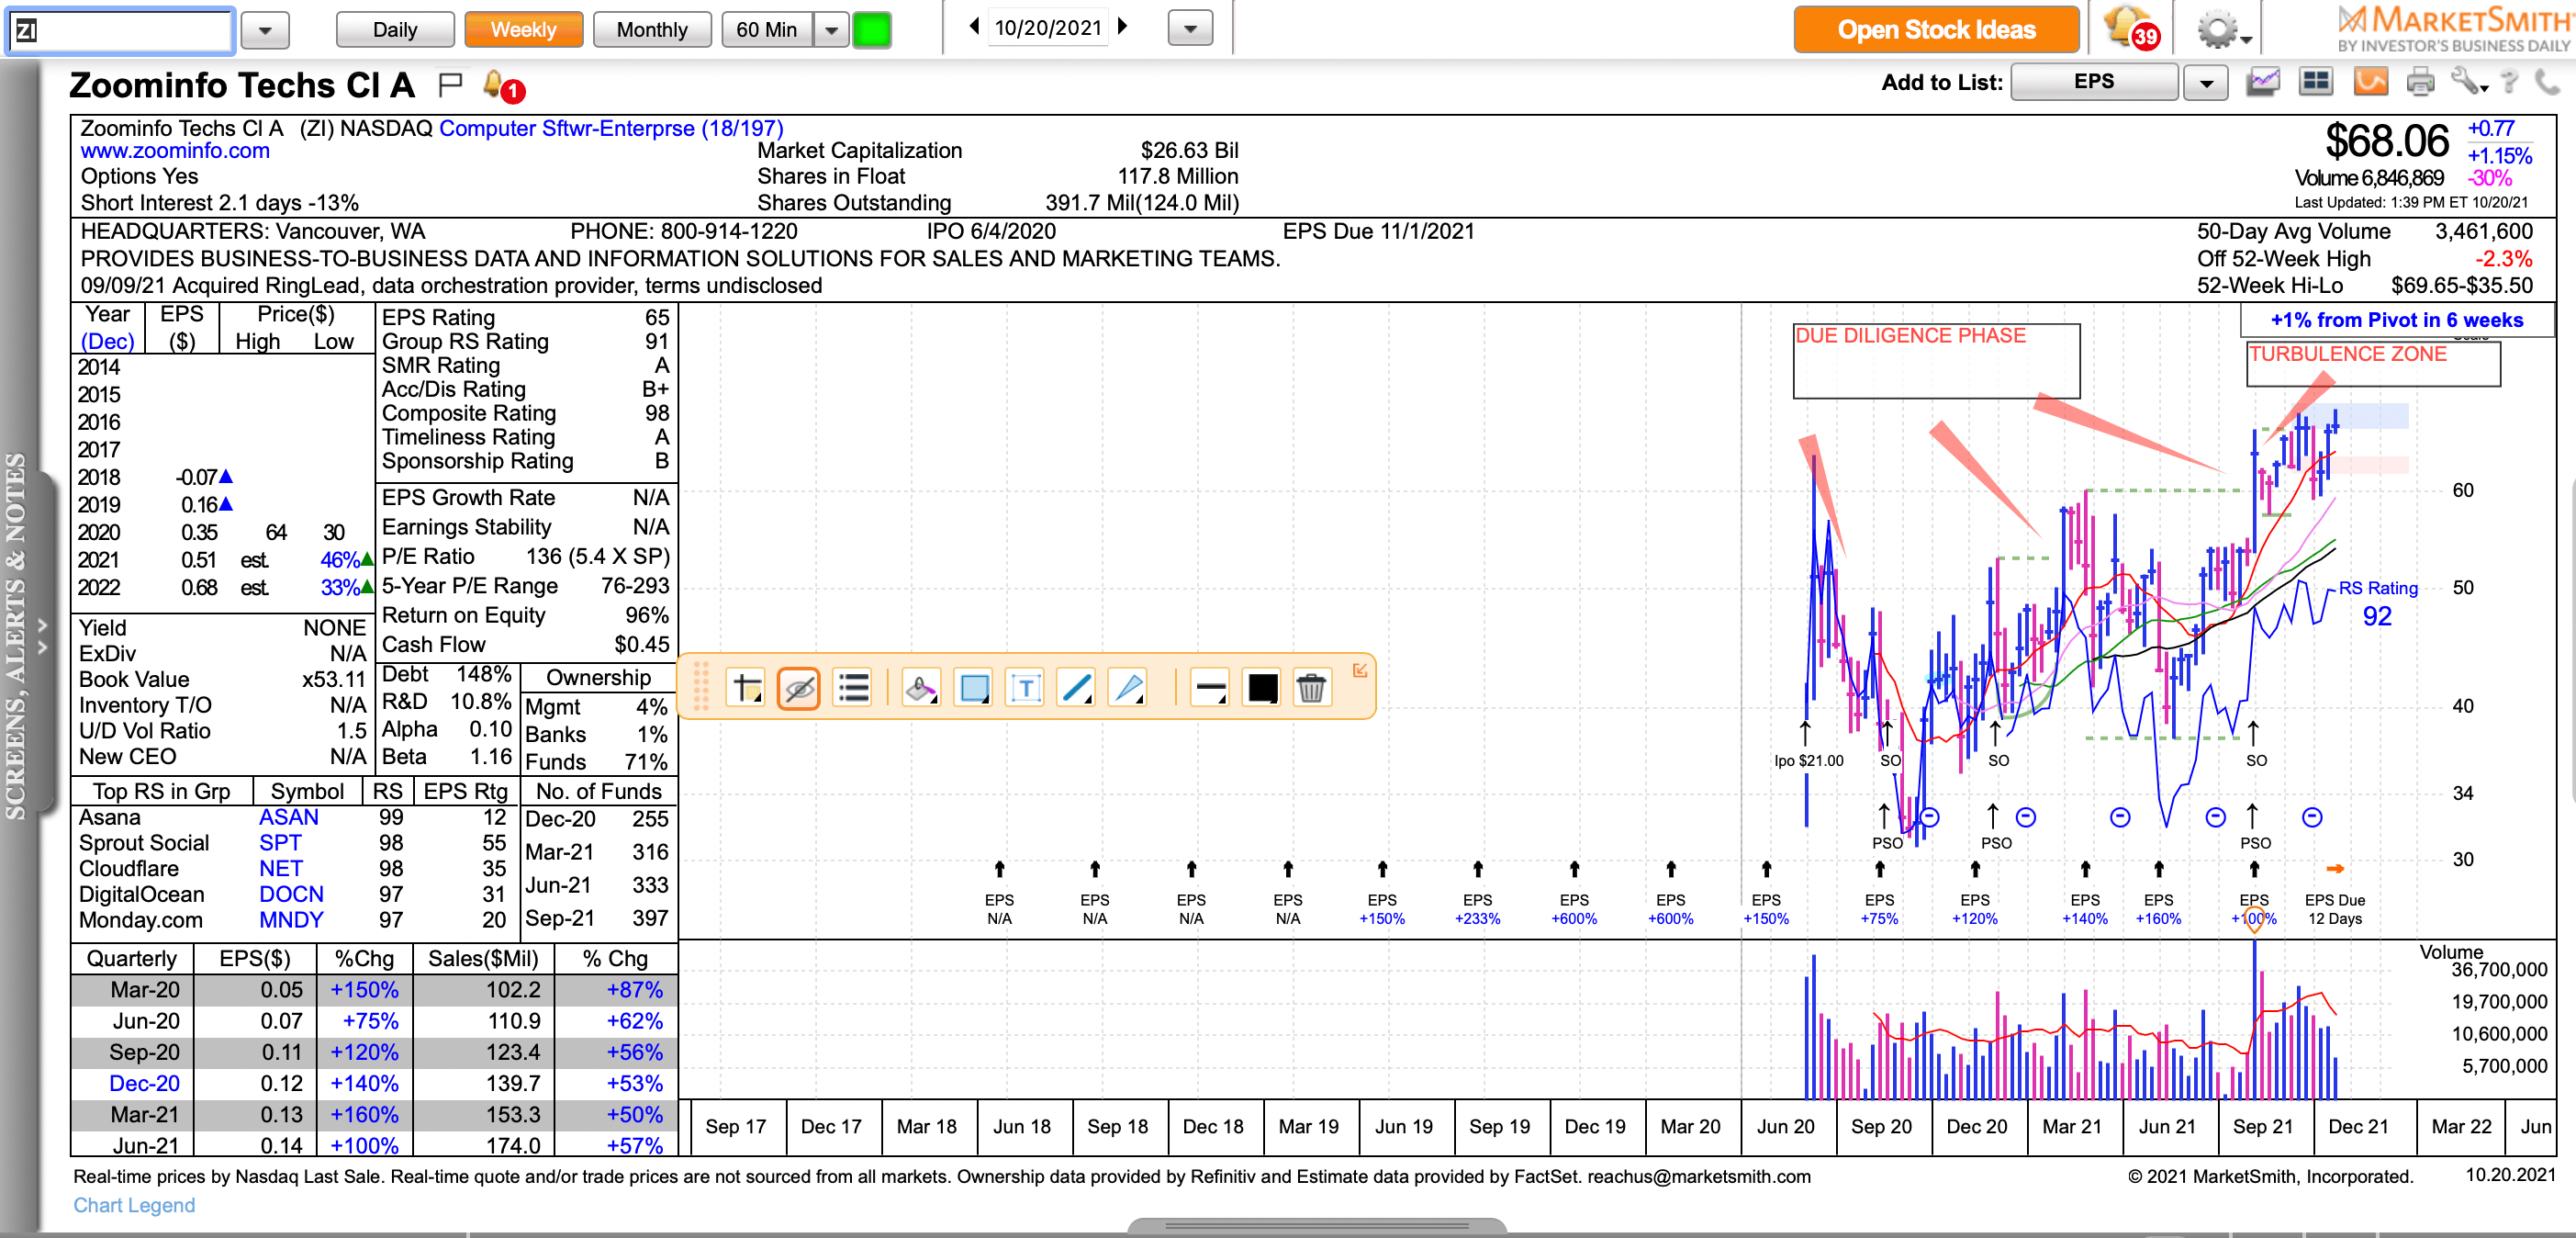The height and width of the screenshot is (1238, 2576).
Task: Open MNDY symbol link
Action: click(x=291, y=920)
